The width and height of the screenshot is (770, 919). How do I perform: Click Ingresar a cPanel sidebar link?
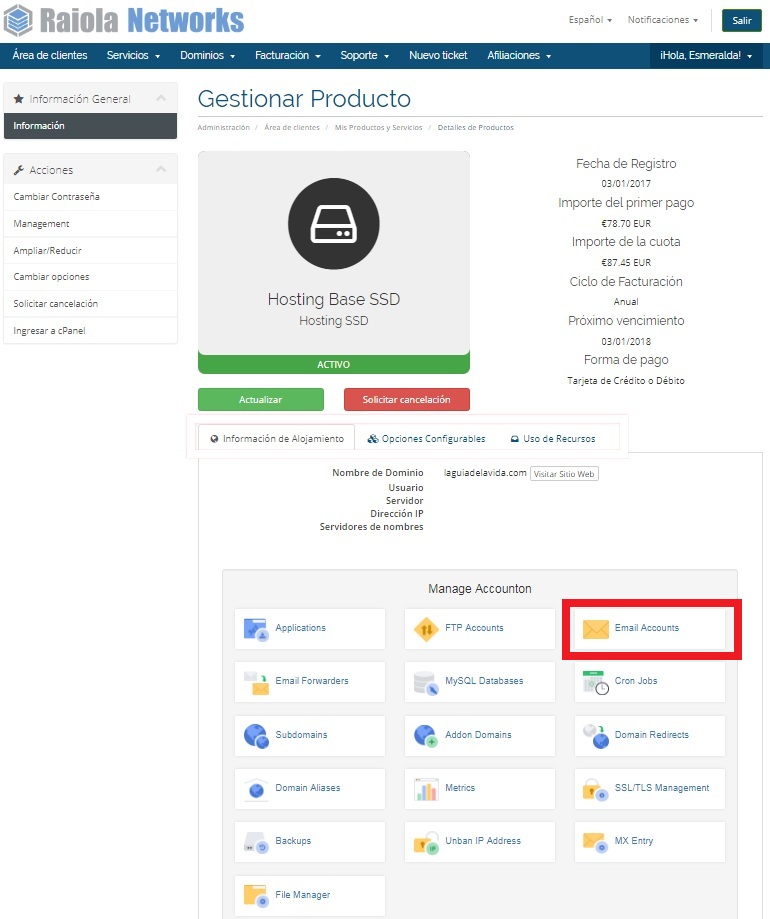[x=49, y=330]
